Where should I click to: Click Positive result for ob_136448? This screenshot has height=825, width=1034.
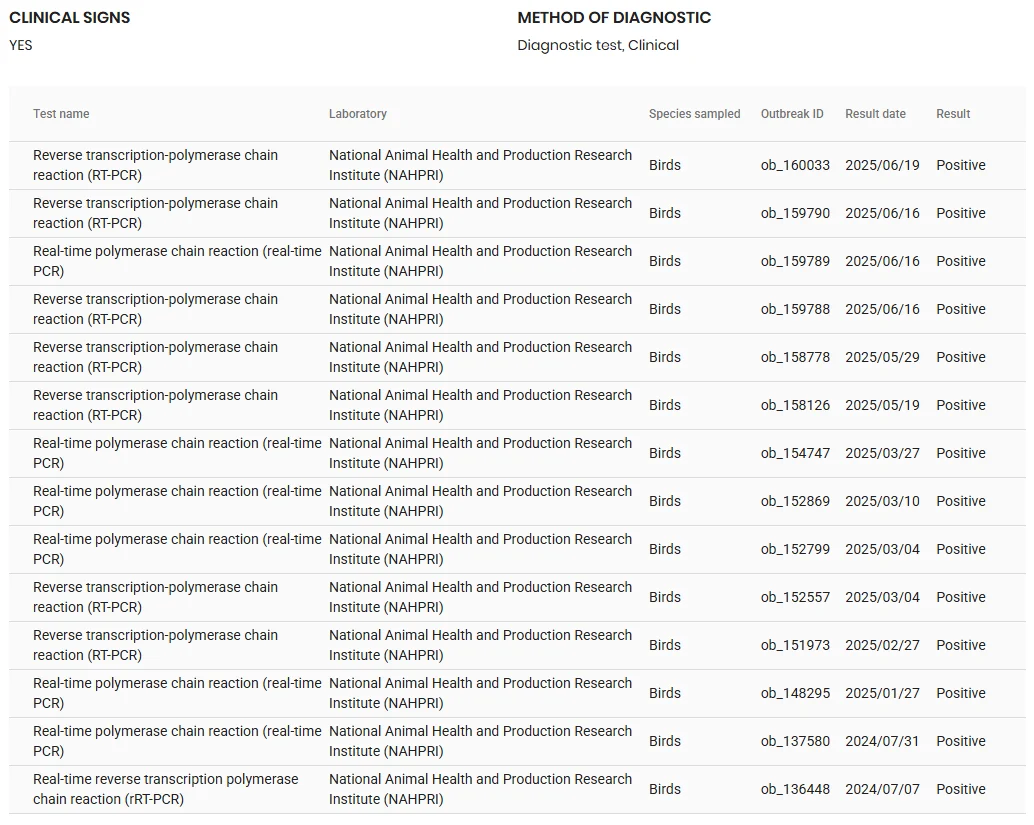(x=961, y=789)
